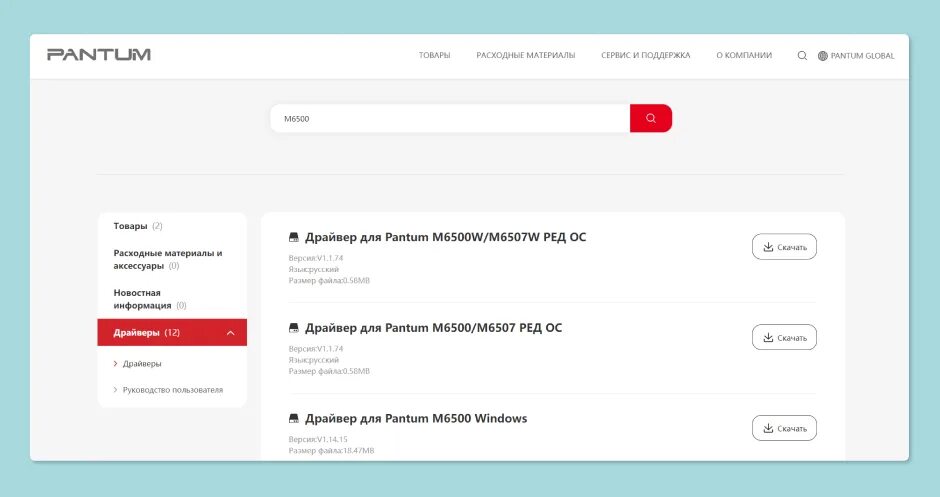Open the Драйверы sub-item
The image size is (940, 497).
142,364
